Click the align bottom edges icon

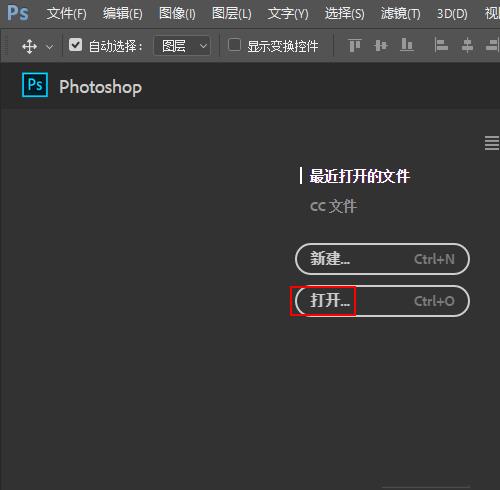pos(407,45)
